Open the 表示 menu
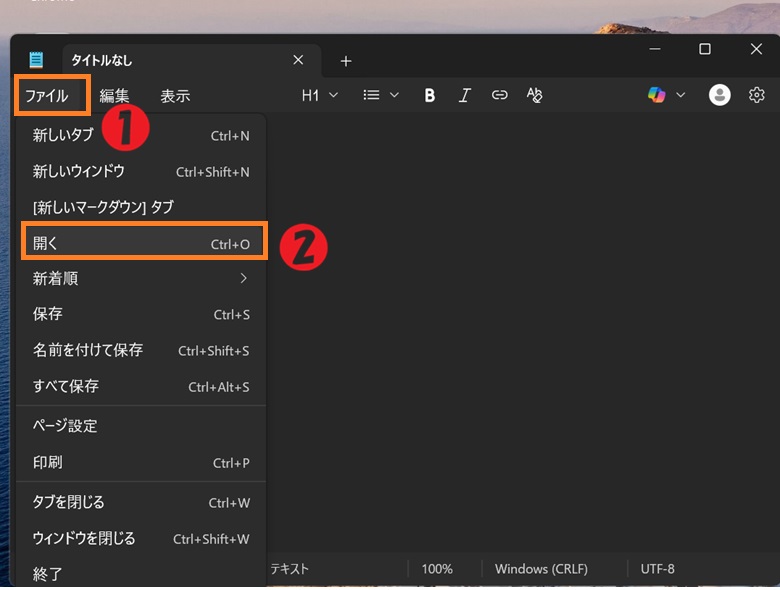The image size is (780, 590). tap(175, 96)
